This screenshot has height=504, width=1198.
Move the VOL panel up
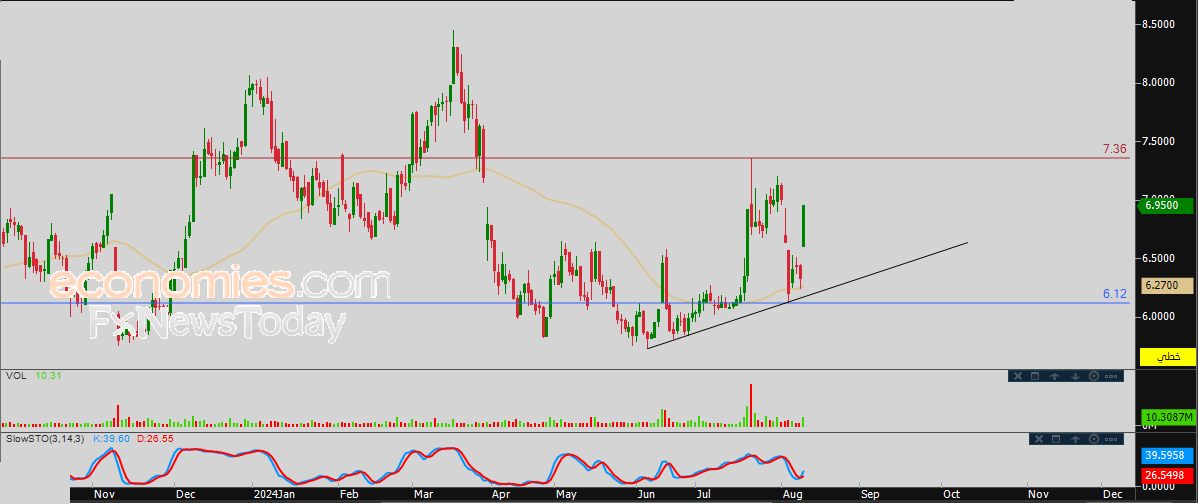coord(1054,376)
